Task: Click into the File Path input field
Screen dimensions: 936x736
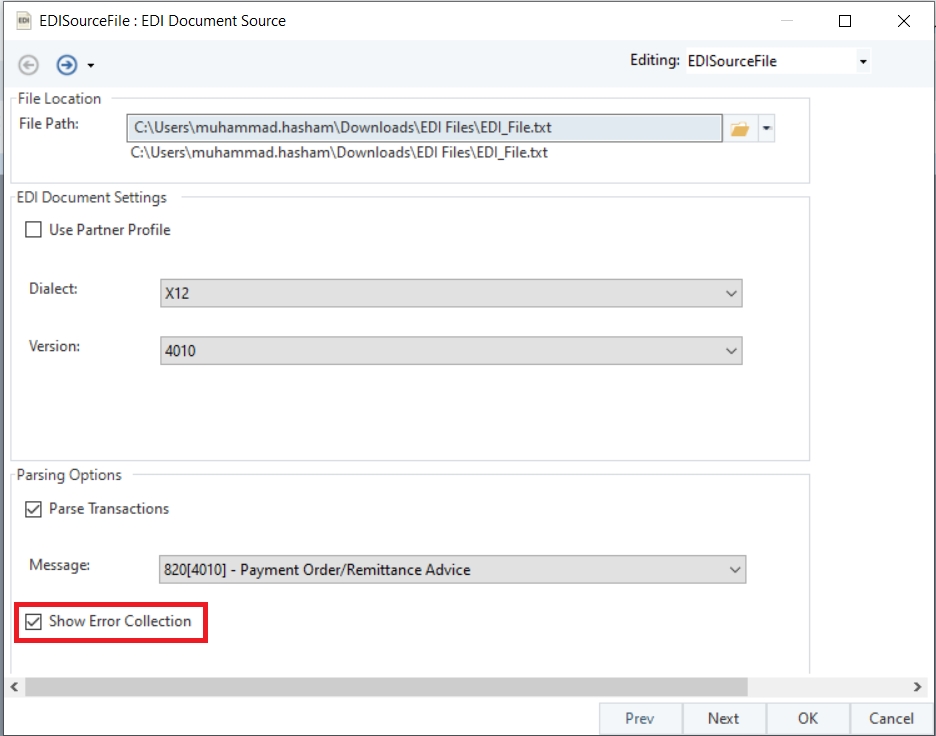Action: [x=424, y=128]
